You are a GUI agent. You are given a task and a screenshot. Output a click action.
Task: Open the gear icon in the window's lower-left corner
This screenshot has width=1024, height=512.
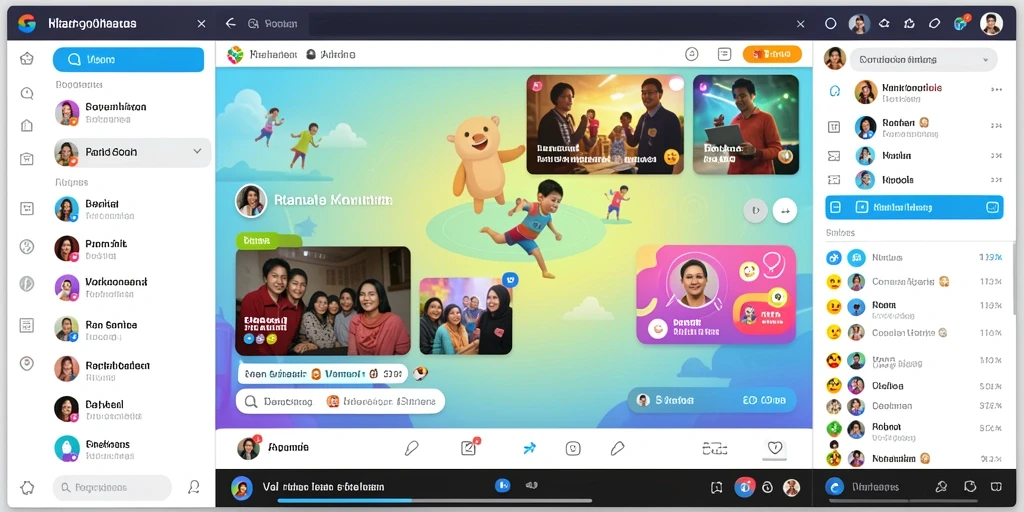pyautogui.click(x=27, y=488)
